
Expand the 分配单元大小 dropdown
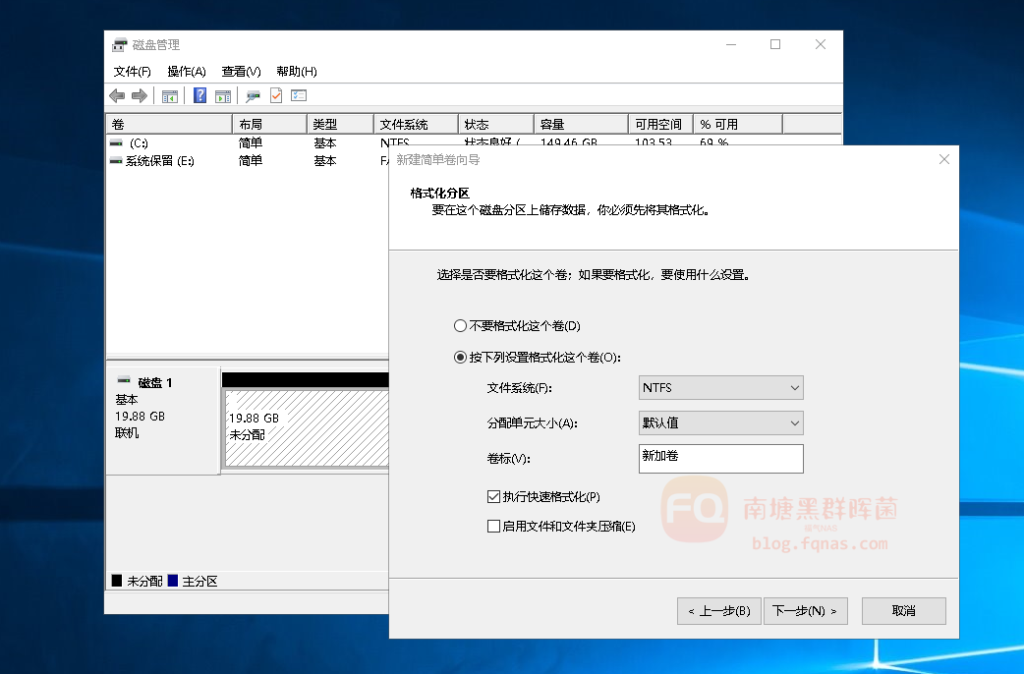point(720,423)
